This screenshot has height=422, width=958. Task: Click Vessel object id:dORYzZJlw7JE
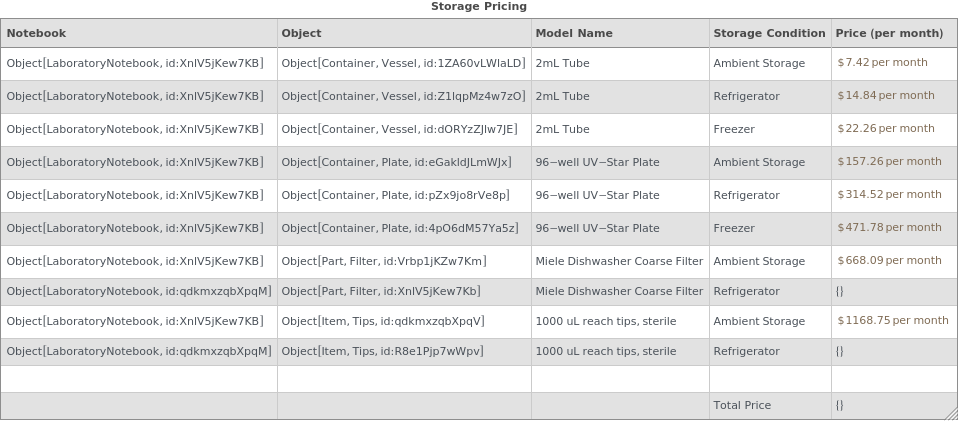[x=399, y=129]
